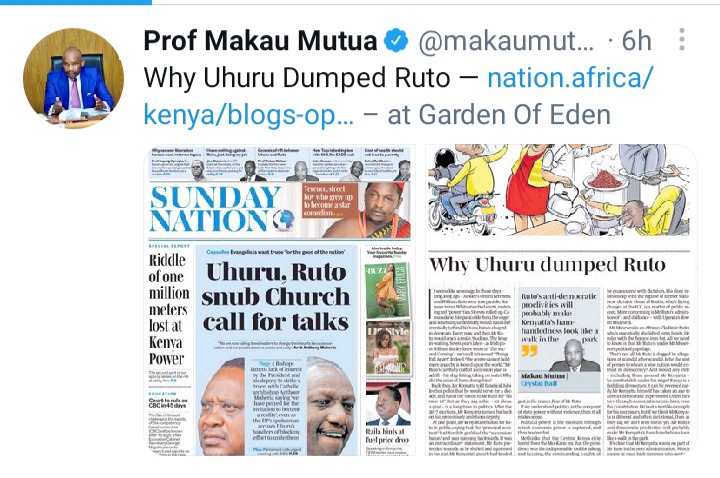Open the Why Uhuru dumped Ruto article image
720x478 pixels.
pos(560,300)
